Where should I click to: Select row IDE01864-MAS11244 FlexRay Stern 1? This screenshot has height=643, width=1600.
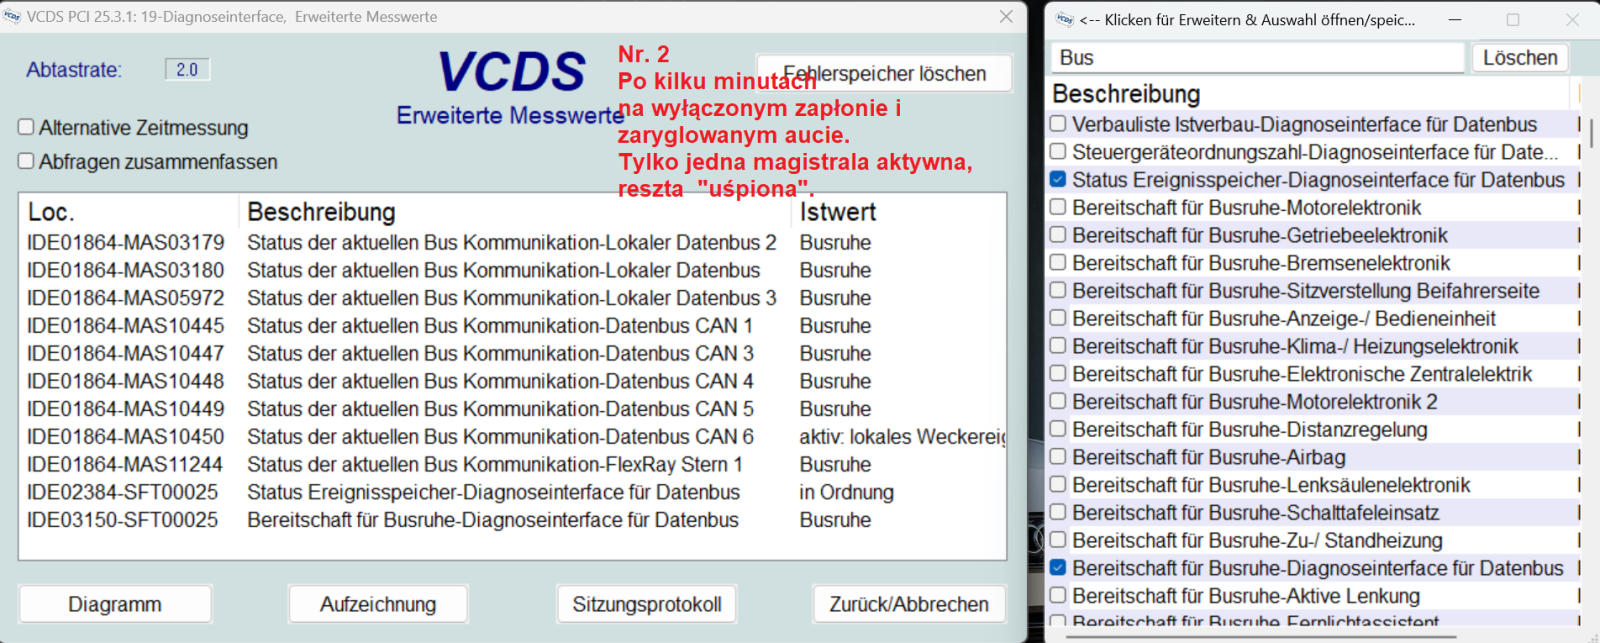click(512, 464)
